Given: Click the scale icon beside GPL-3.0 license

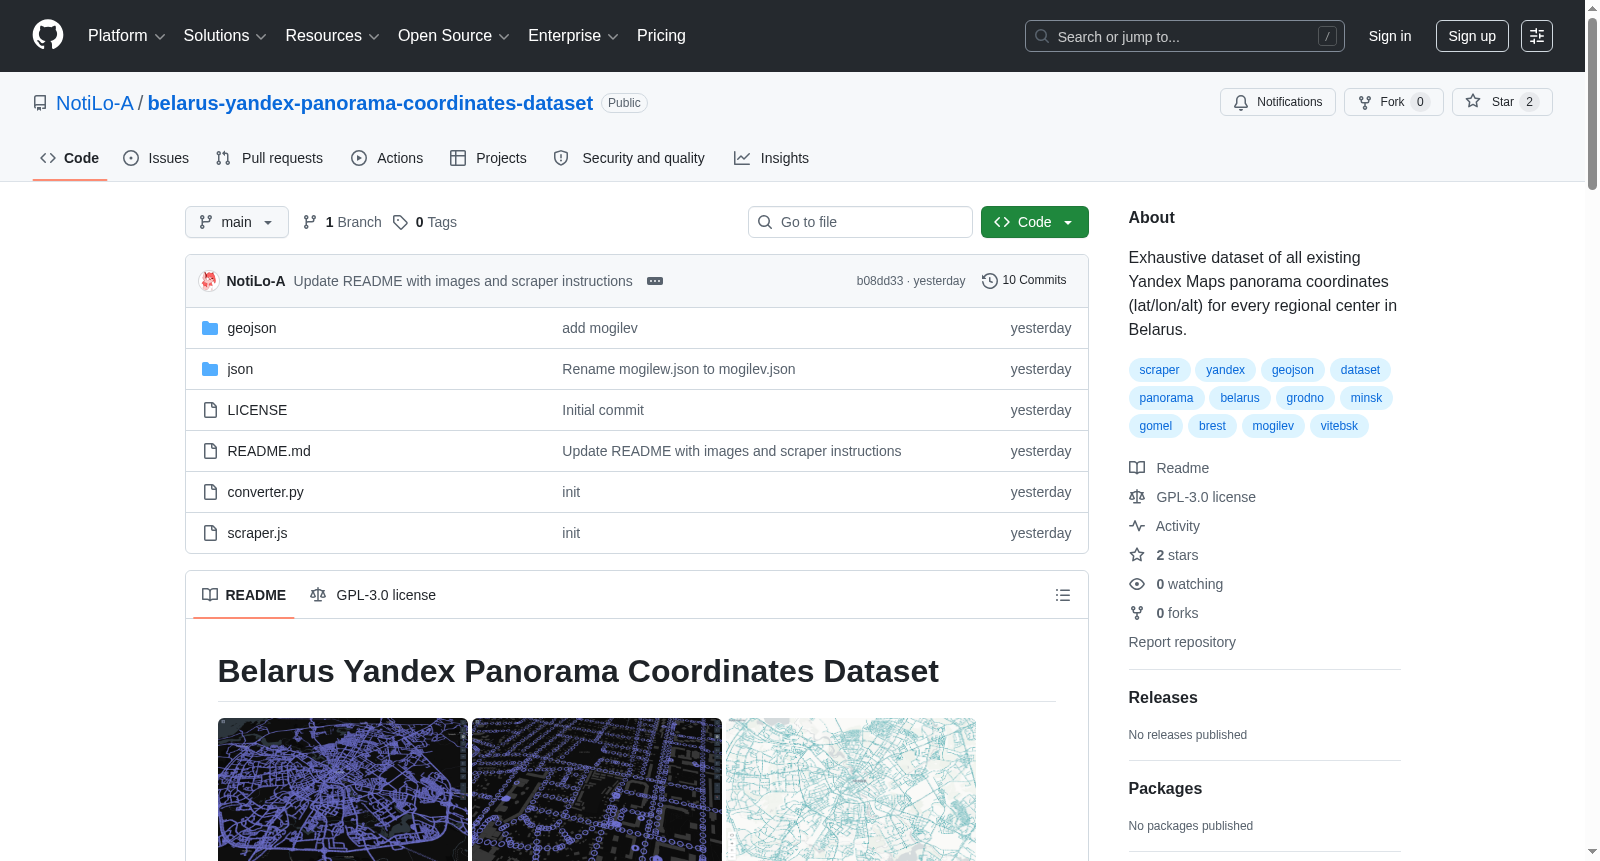Looking at the screenshot, I should (1137, 497).
